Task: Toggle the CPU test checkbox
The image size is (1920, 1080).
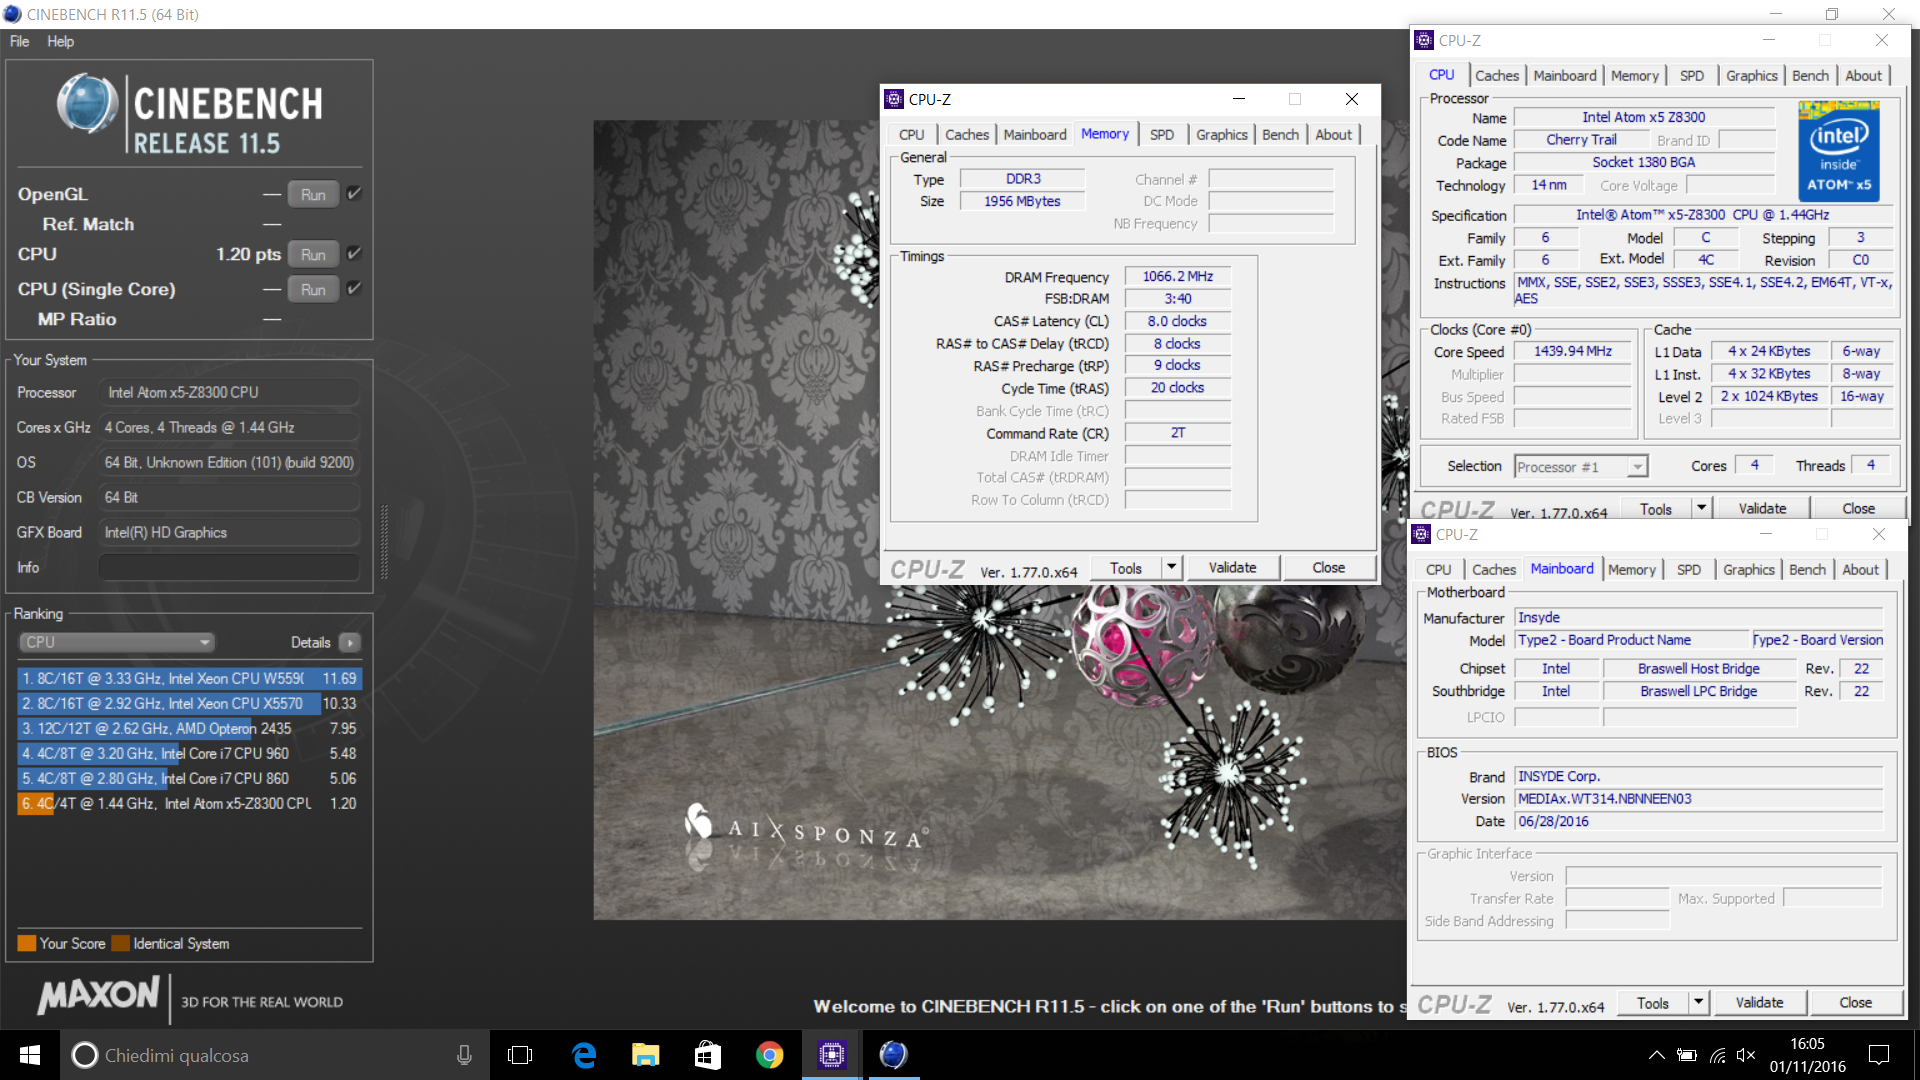Action: point(354,253)
